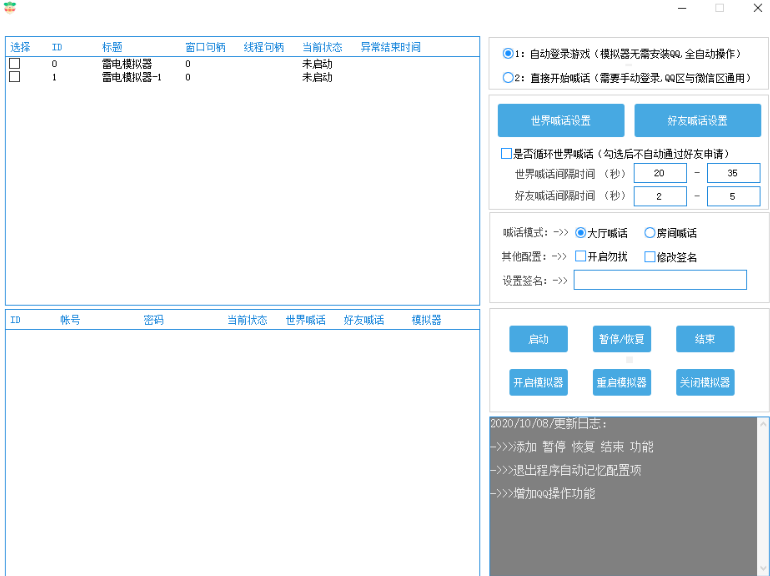
Task: Click 开启模拟器 to launch emulator
Action: tap(538, 382)
